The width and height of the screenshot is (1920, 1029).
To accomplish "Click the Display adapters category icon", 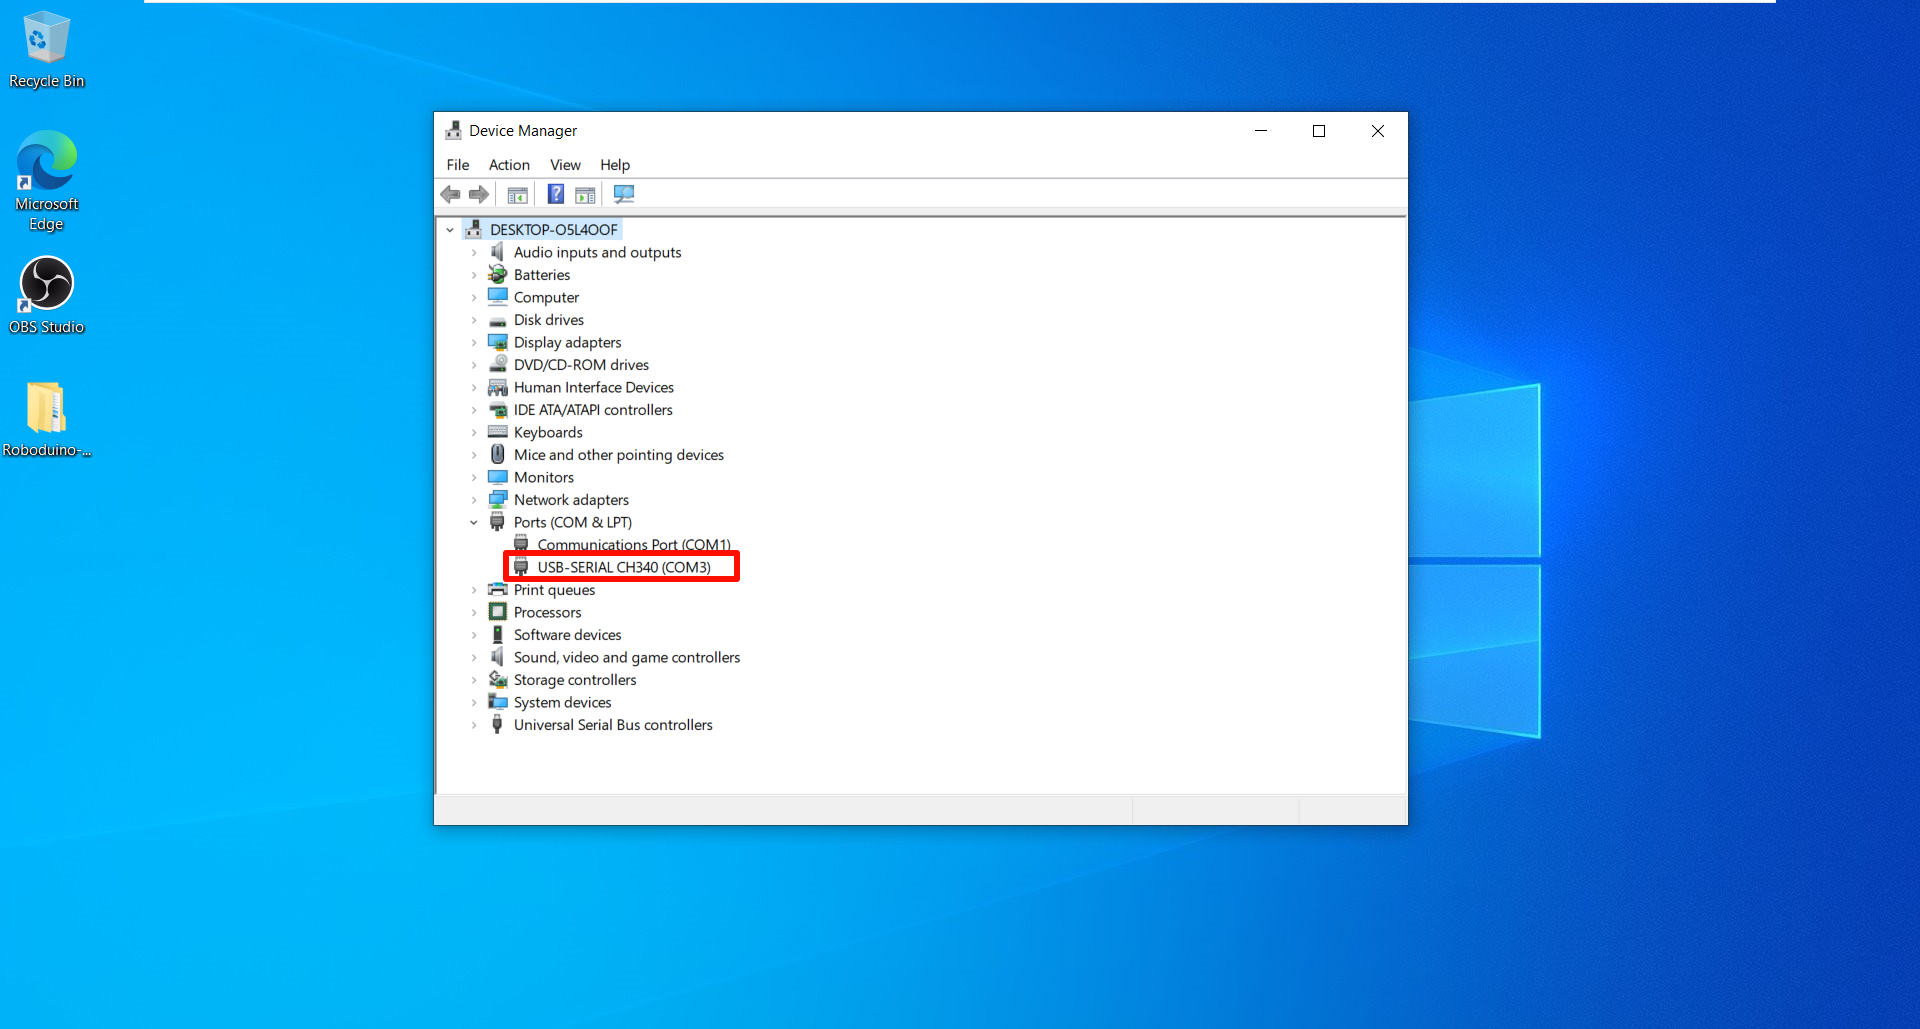I will [497, 342].
